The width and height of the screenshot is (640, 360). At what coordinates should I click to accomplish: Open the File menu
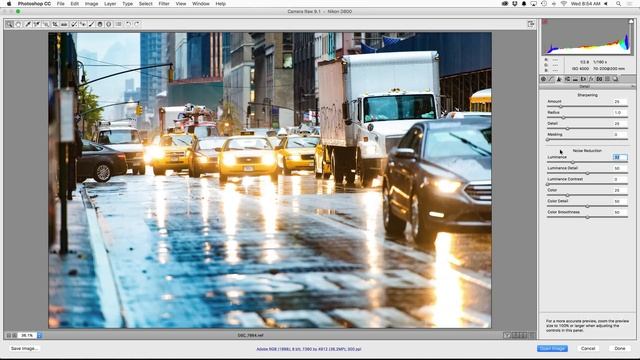[60, 4]
